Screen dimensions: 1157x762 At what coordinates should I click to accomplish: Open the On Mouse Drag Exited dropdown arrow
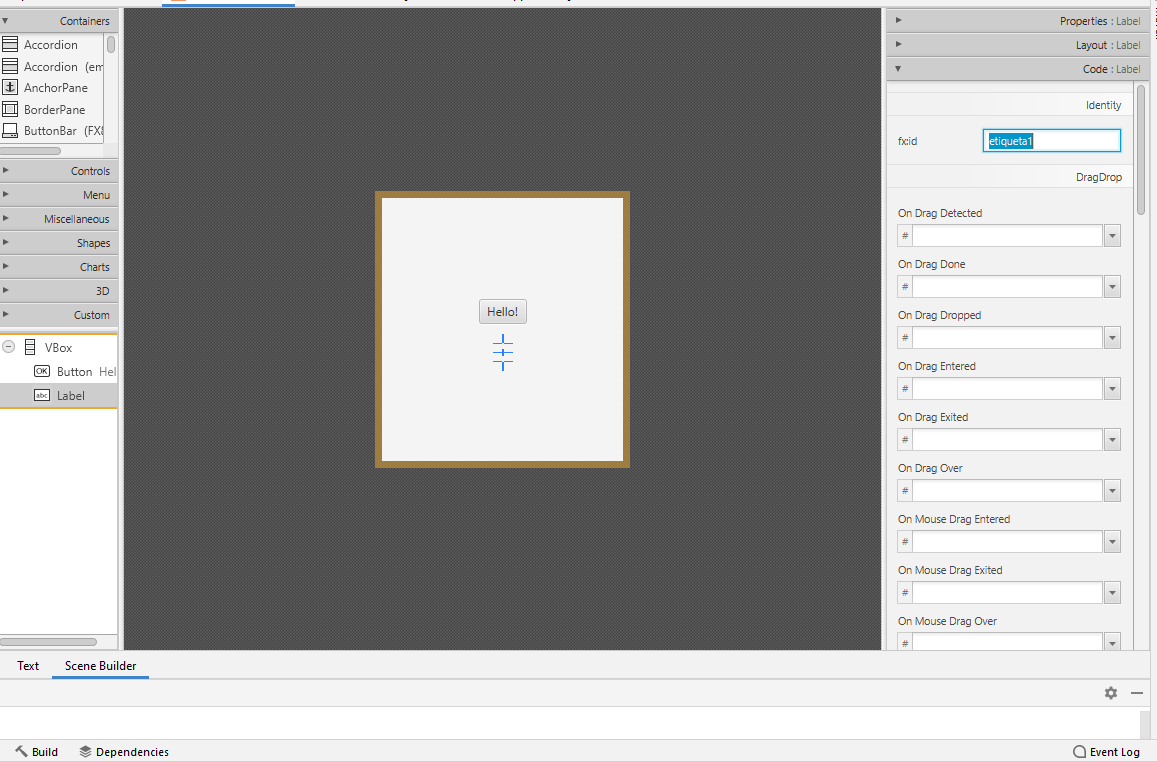pos(1112,593)
